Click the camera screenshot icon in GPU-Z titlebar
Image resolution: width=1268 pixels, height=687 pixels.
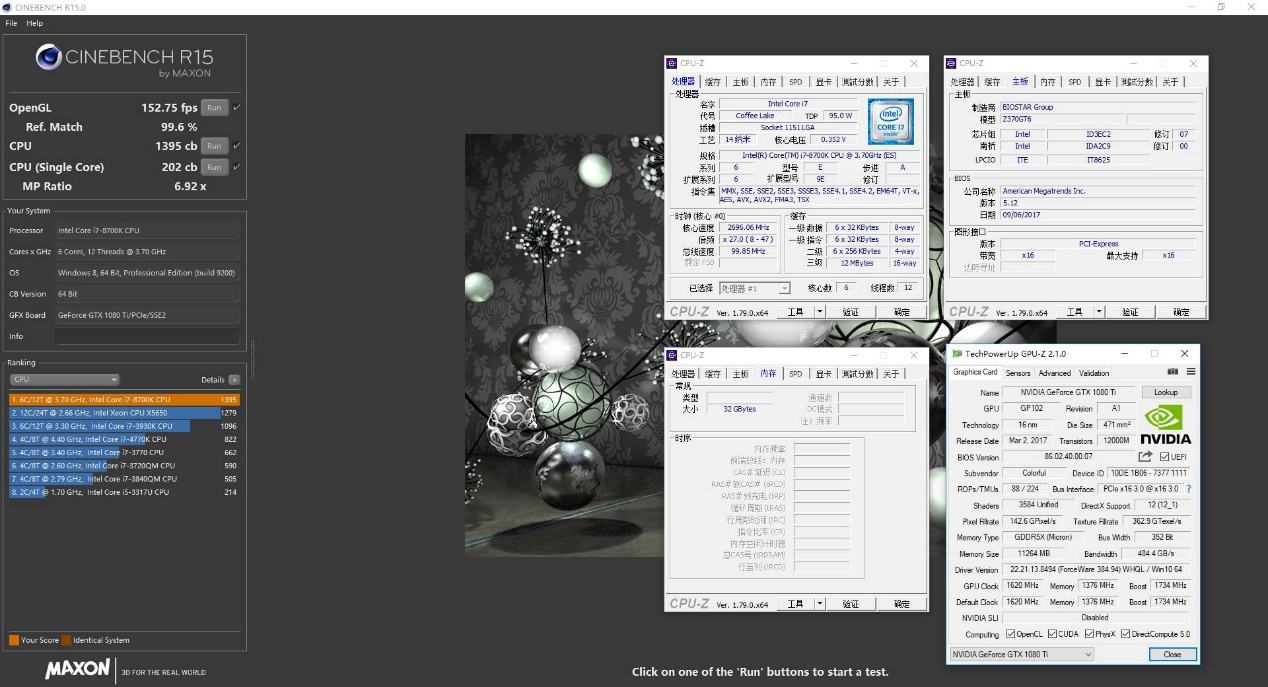[x=1172, y=371]
